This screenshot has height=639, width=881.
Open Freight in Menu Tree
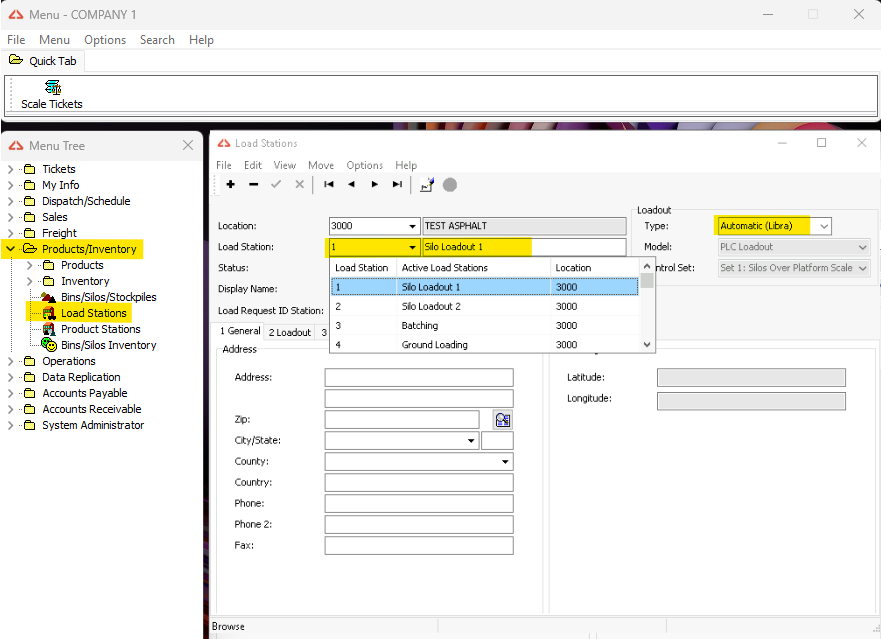click(59, 233)
